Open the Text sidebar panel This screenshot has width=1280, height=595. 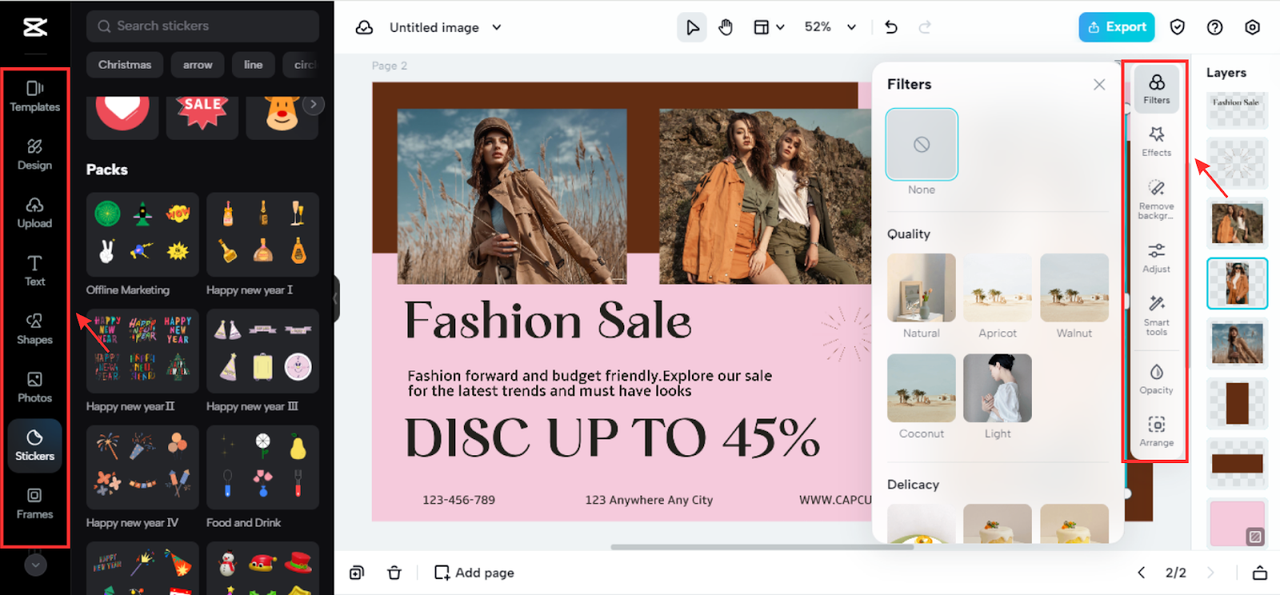(x=35, y=270)
